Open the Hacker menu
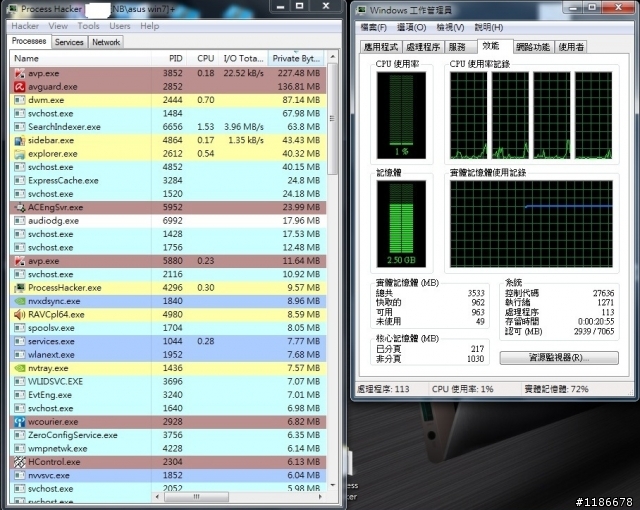 (25, 26)
